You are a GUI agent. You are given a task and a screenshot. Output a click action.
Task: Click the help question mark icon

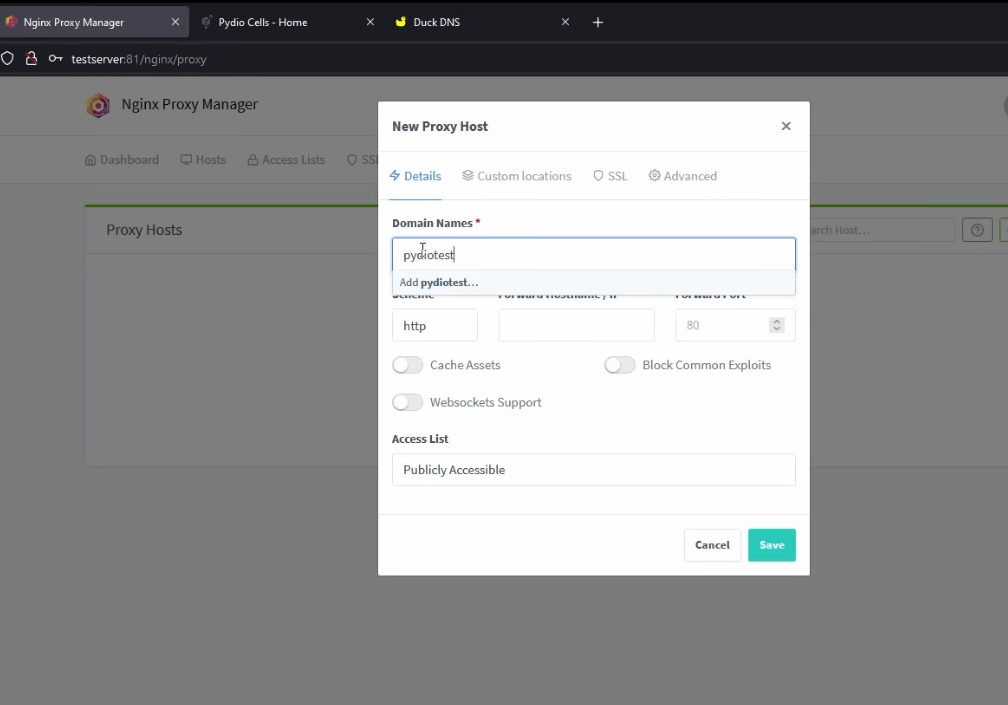[977, 230]
